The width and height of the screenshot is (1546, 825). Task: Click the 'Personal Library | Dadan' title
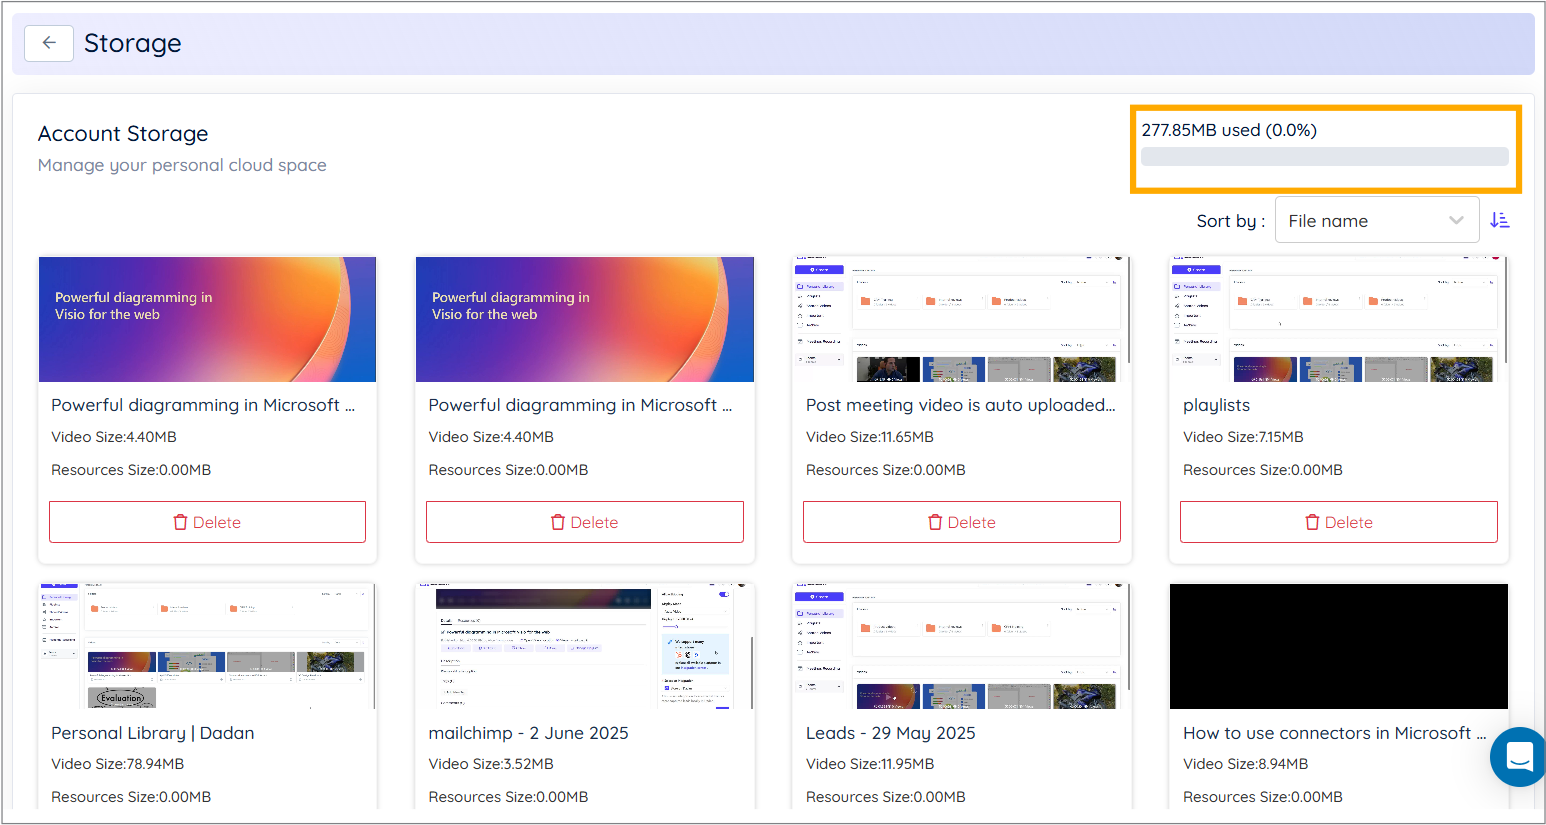click(x=152, y=733)
